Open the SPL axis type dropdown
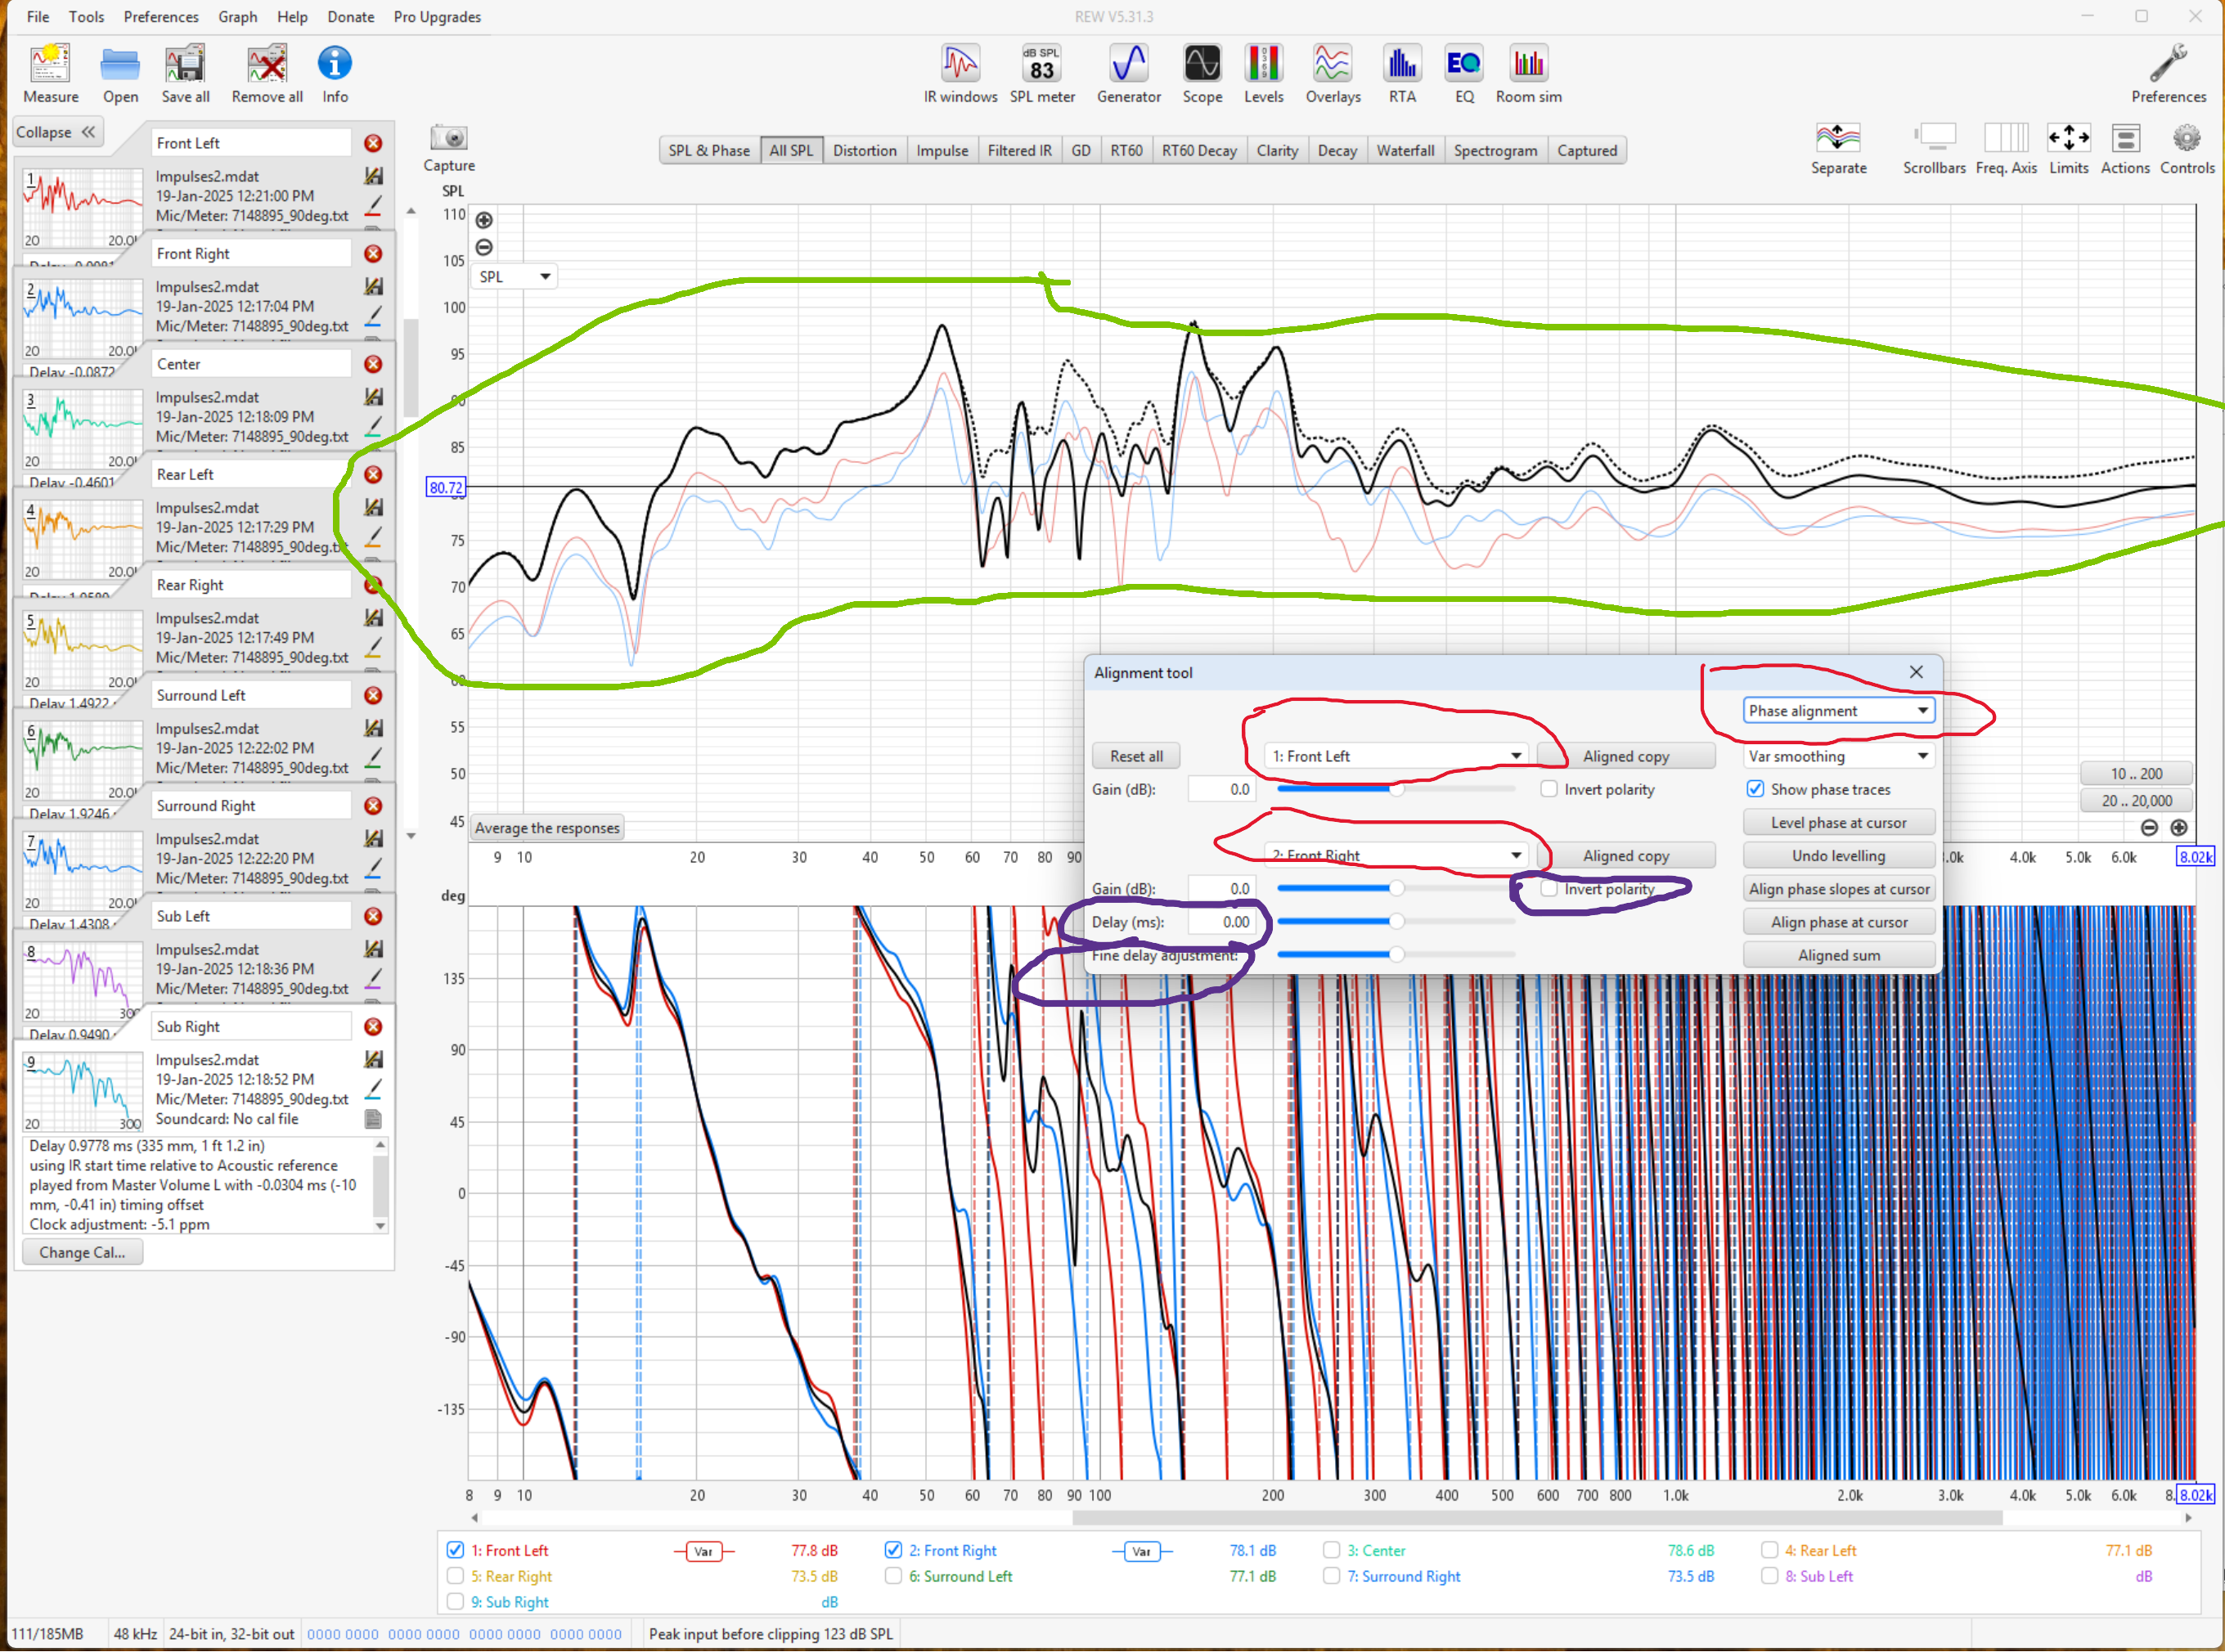 (514, 277)
